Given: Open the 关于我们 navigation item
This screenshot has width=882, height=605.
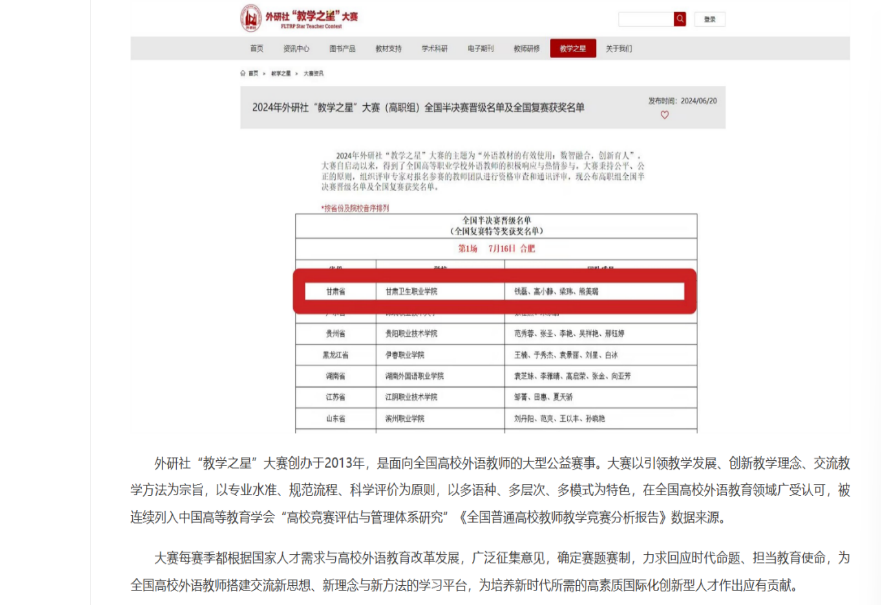Looking at the screenshot, I should click(x=619, y=49).
